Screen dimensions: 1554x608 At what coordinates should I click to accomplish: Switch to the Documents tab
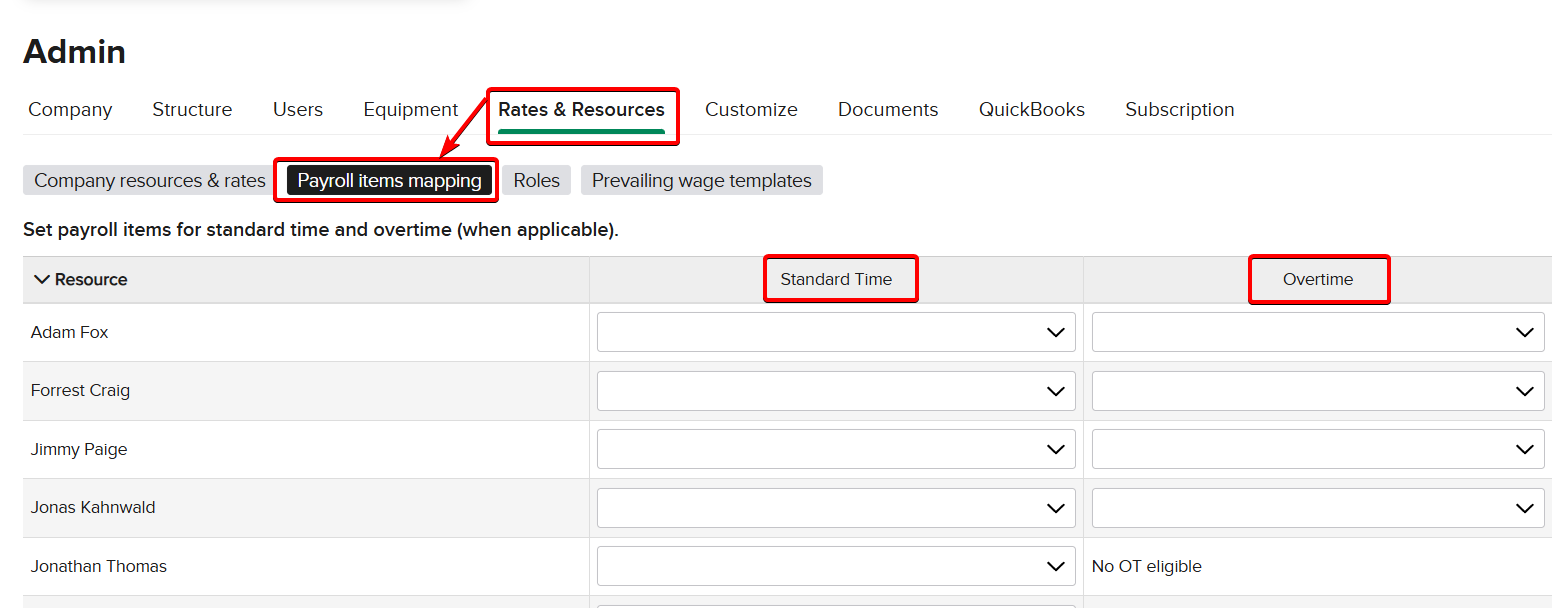(888, 110)
